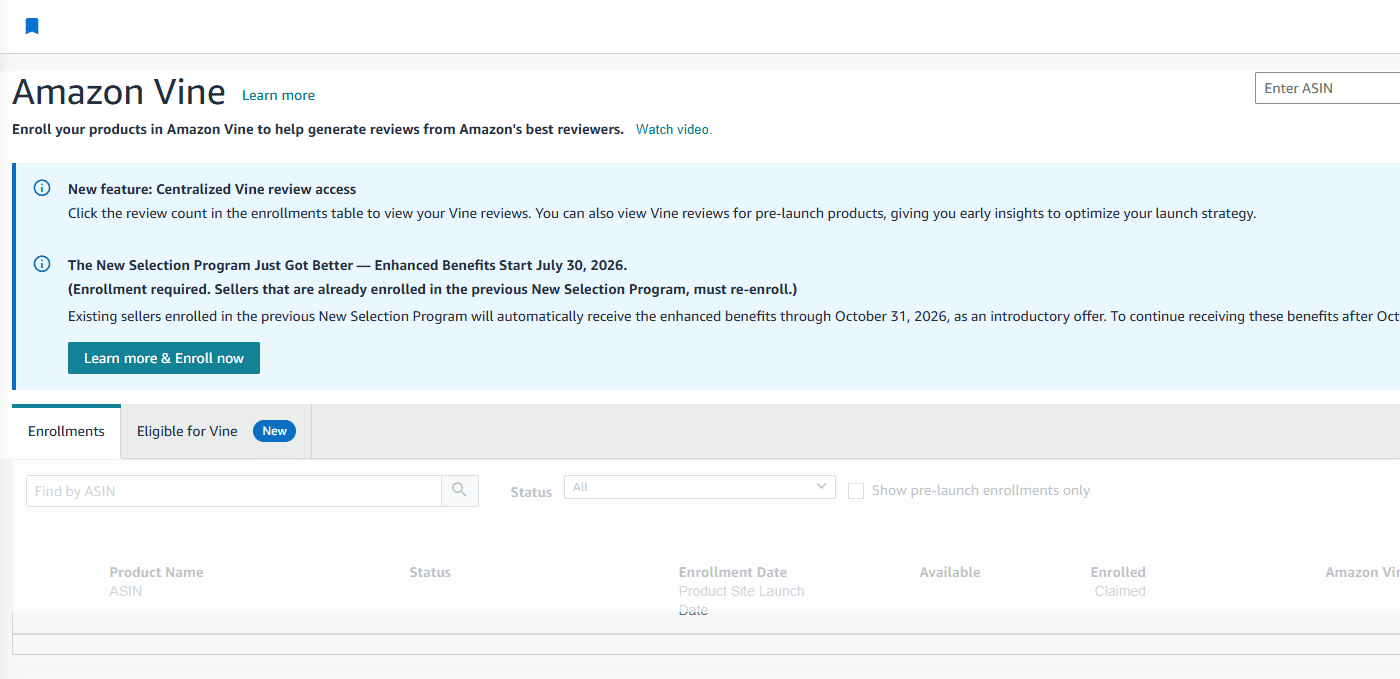Click the Available column header
Viewport: 1400px width, 679px height.
[950, 572]
